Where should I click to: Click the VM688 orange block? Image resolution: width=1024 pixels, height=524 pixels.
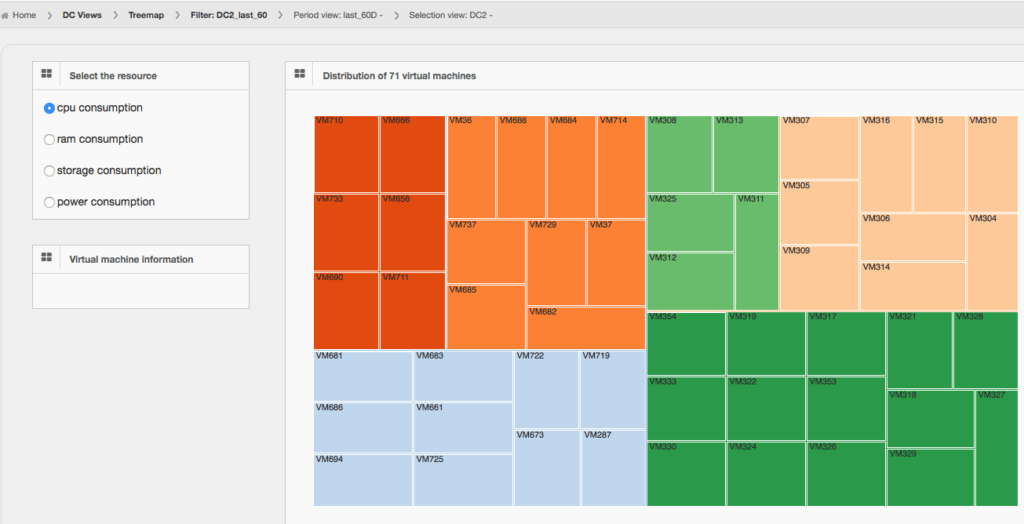521,167
